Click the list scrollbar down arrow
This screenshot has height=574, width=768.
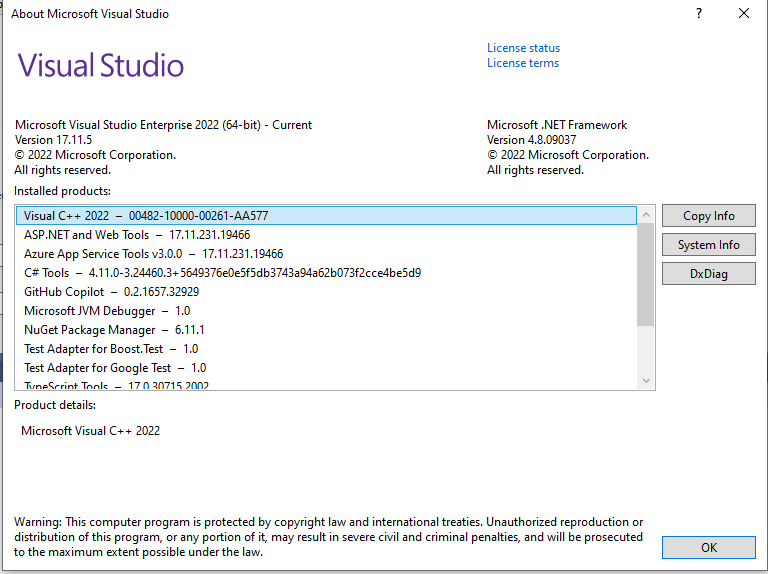646,381
